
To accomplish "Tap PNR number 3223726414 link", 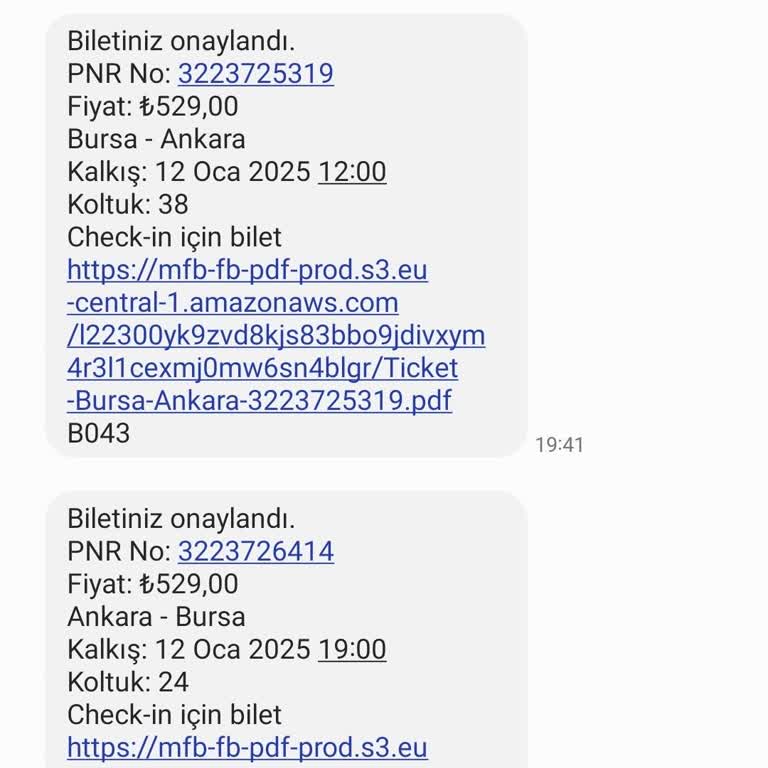I will (255, 551).
